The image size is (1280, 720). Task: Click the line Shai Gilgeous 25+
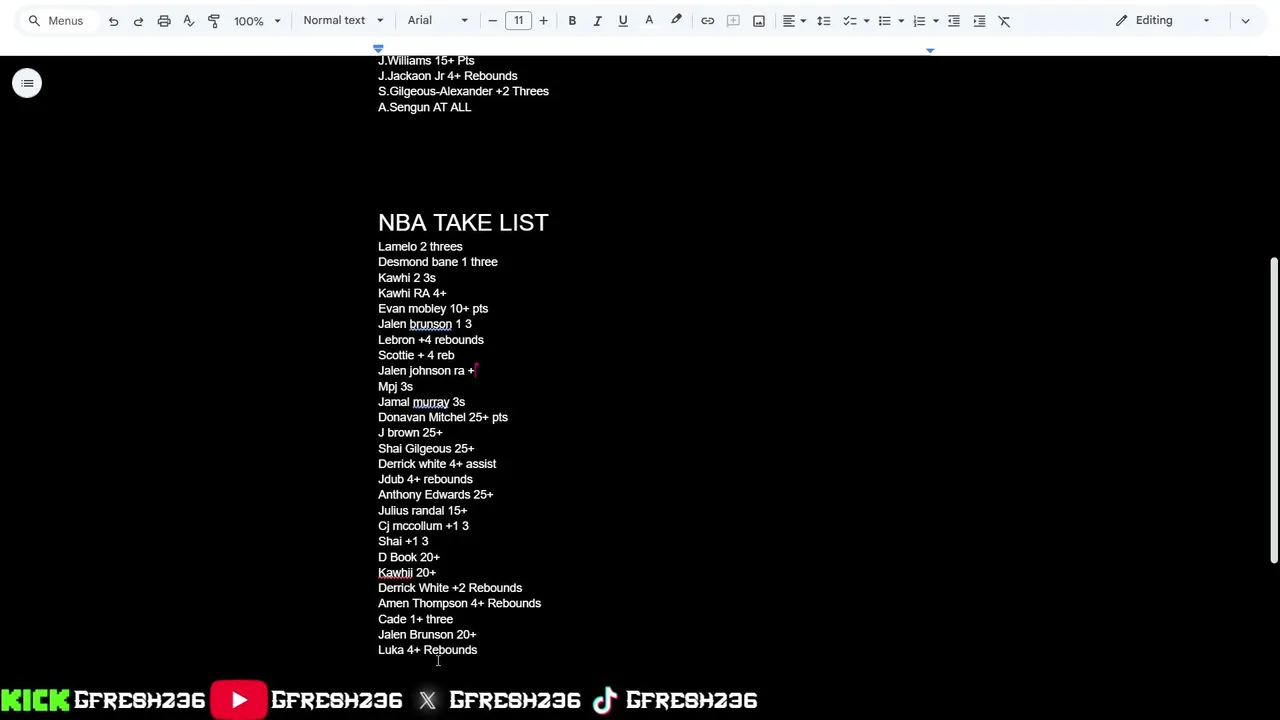426,448
